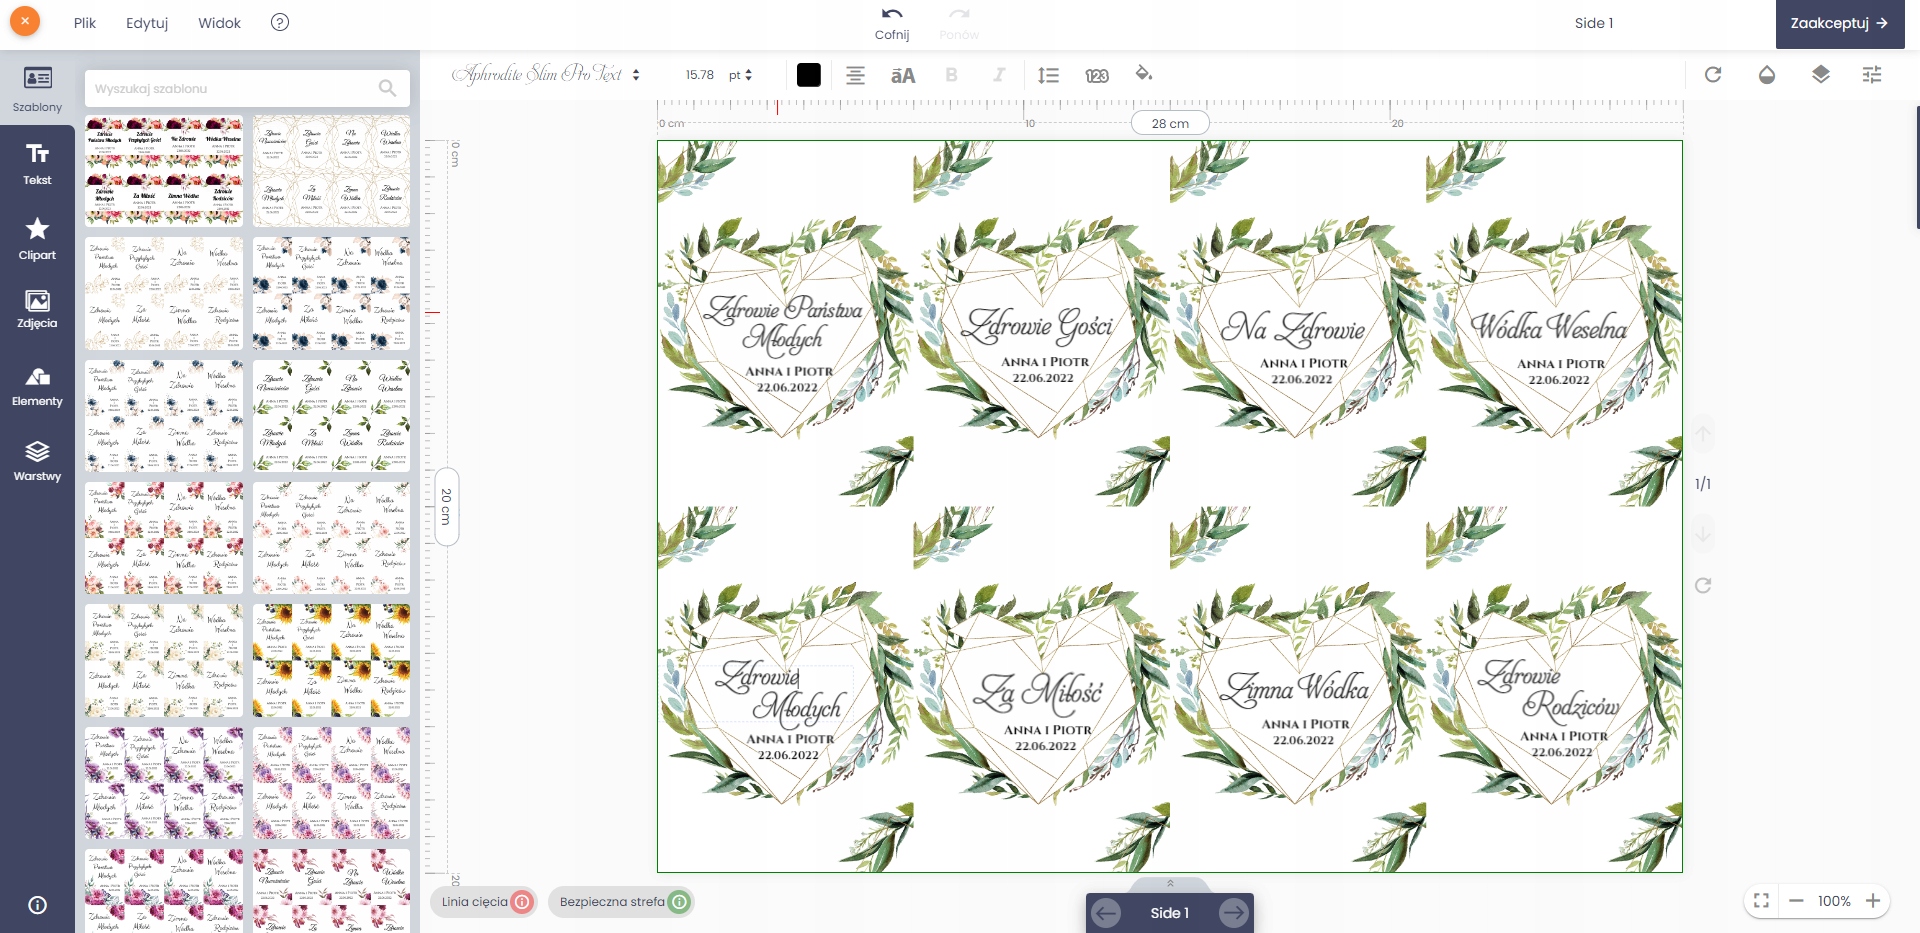The image size is (1920, 933).
Task: Open the Zdjęcia photos panel
Action: point(37,309)
